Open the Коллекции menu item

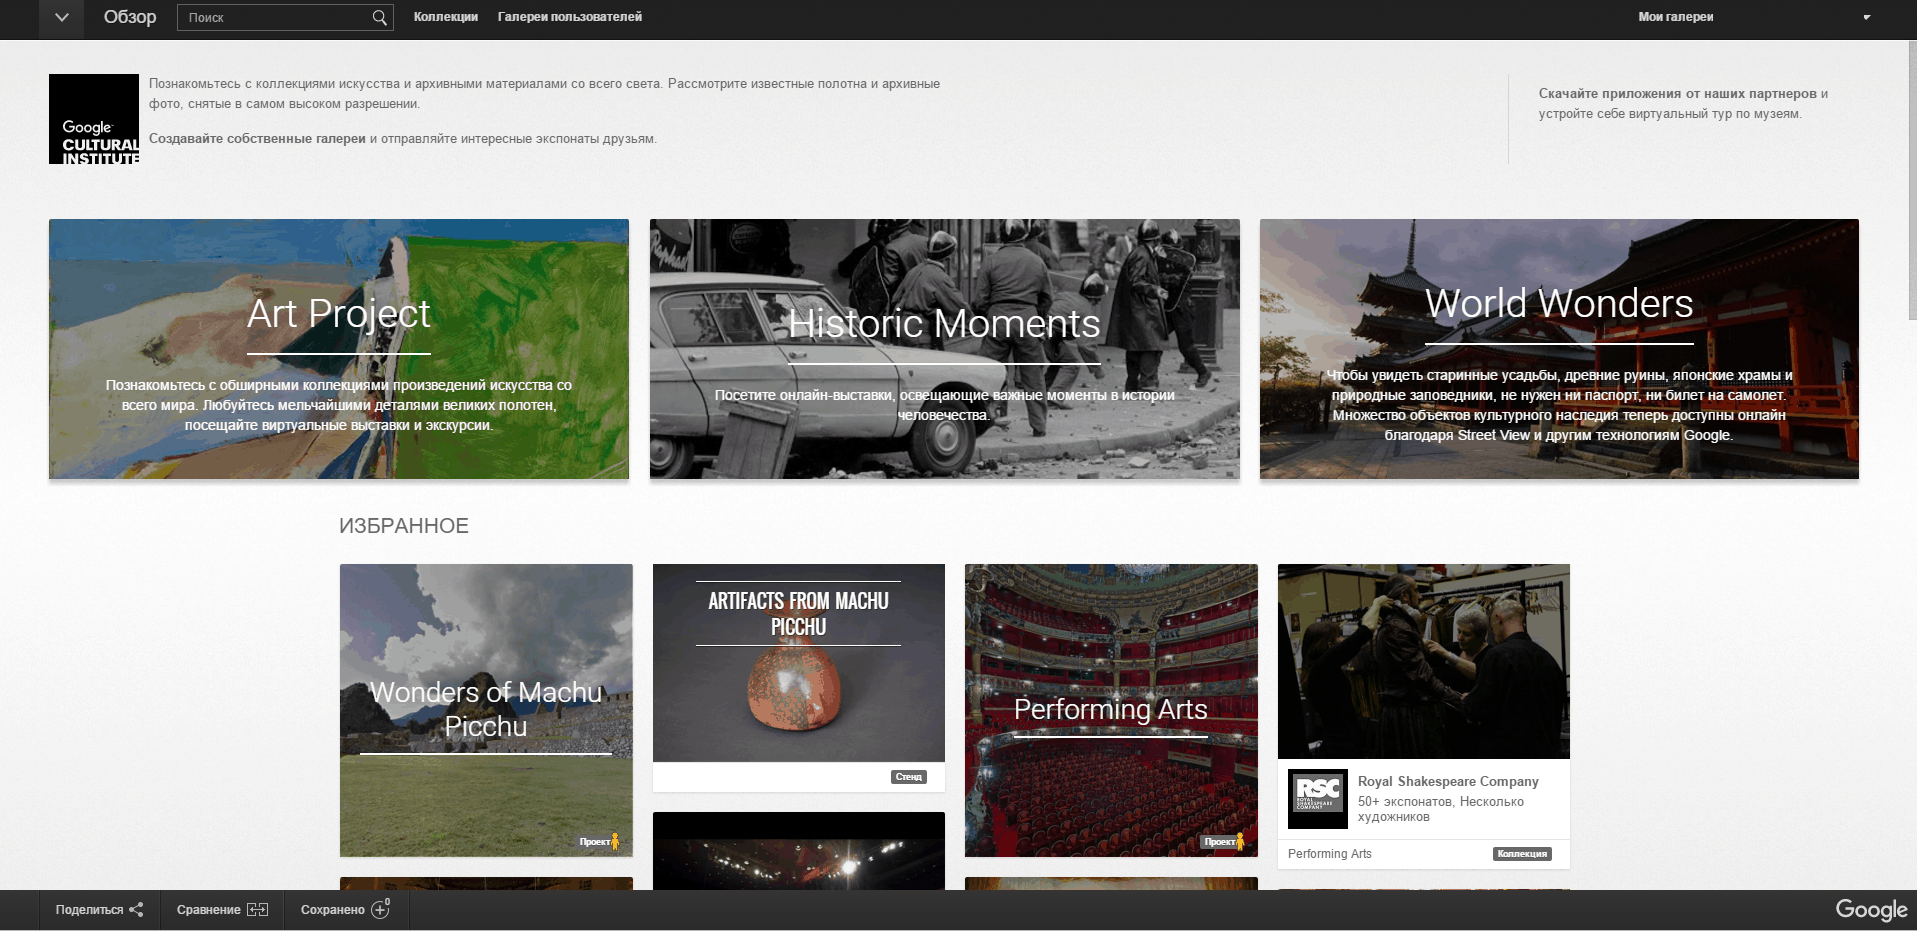coord(445,17)
